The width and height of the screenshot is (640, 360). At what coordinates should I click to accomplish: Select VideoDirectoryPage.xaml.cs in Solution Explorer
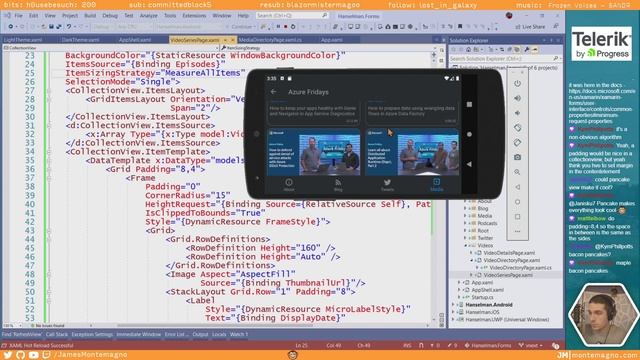520,268
